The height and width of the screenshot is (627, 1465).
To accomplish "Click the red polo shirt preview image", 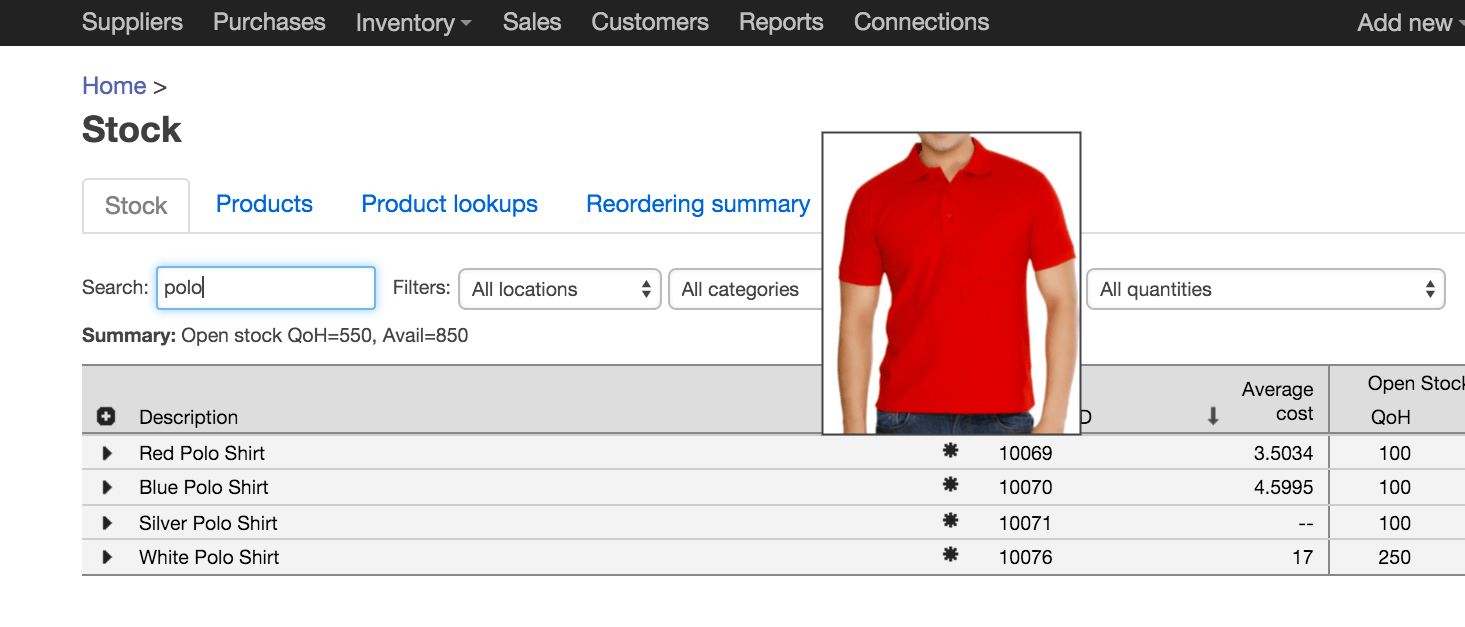I will tap(951, 284).
